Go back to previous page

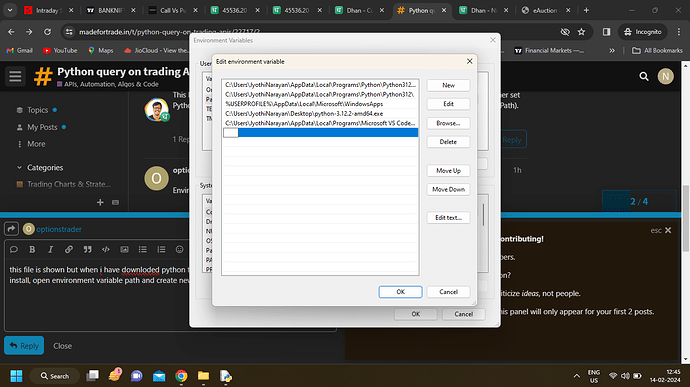tap(11, 32)
